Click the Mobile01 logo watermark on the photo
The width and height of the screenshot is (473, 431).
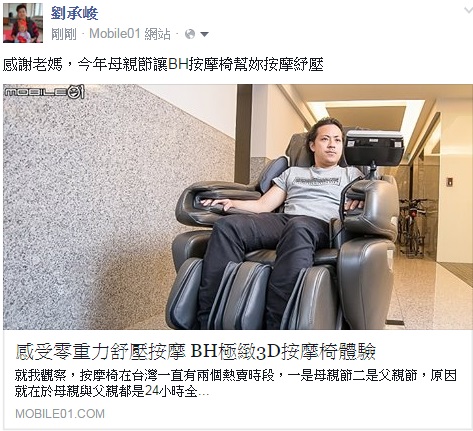click(44, 92)
